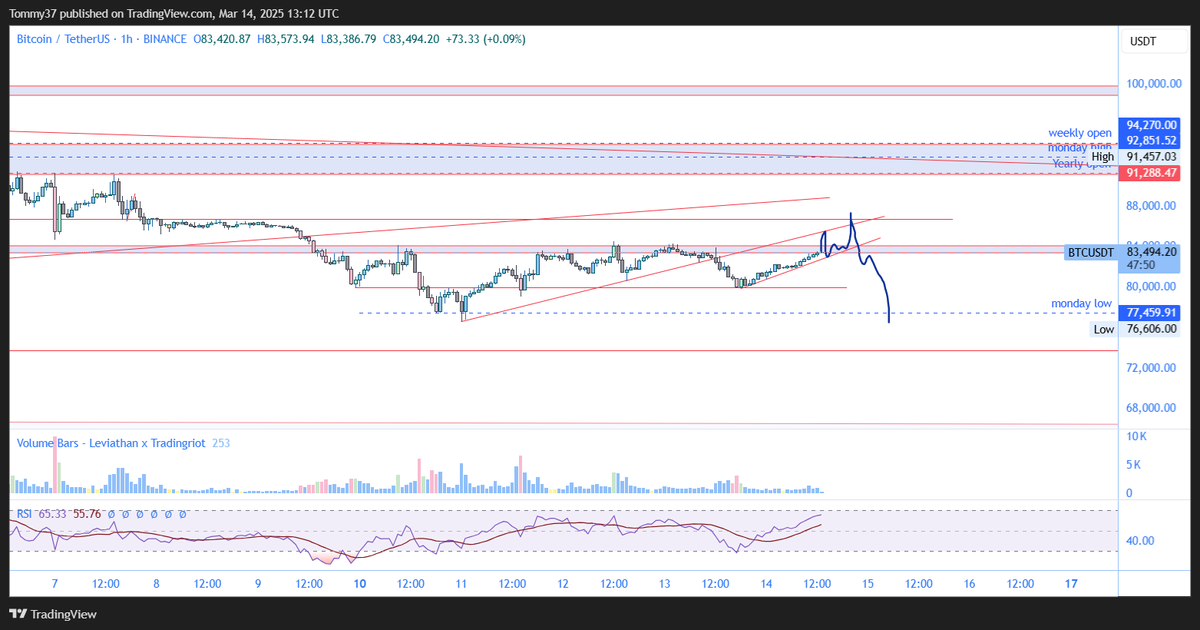Image resolution: width=1200 pixels, height=630 pixels.
Task: Click the Bitcoin / TetherUS symbol title
Action: (65, 39)
